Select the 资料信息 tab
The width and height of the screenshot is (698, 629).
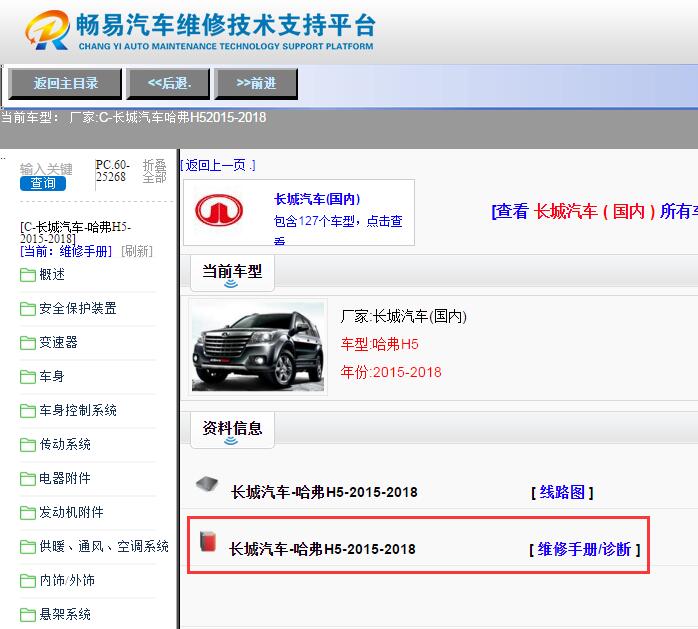tap(232, 430)
